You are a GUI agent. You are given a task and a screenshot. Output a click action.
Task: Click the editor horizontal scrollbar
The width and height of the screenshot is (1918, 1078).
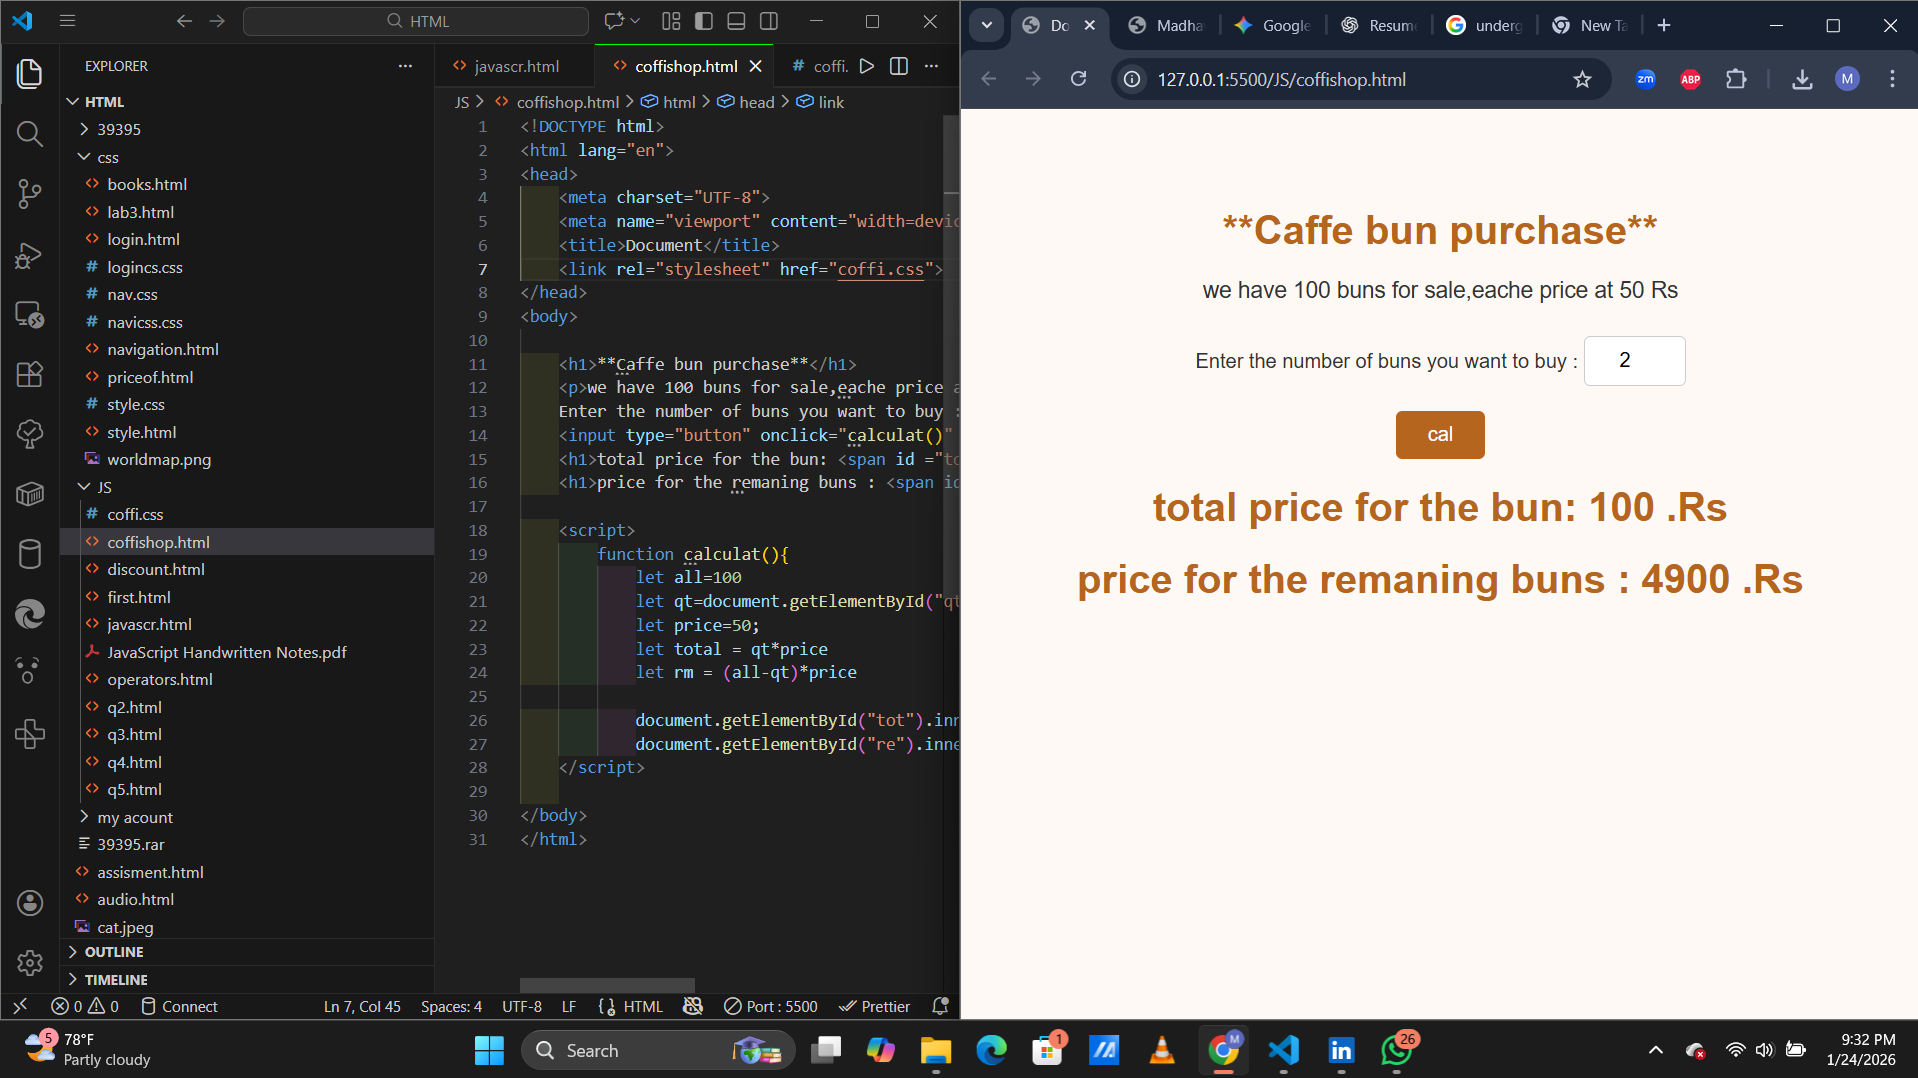click(x=606, y=985)
